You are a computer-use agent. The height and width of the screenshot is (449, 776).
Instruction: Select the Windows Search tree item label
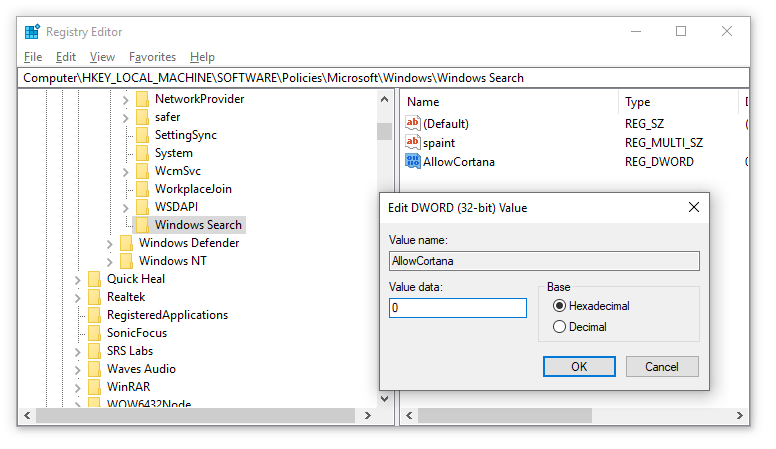tap(198, 225)
